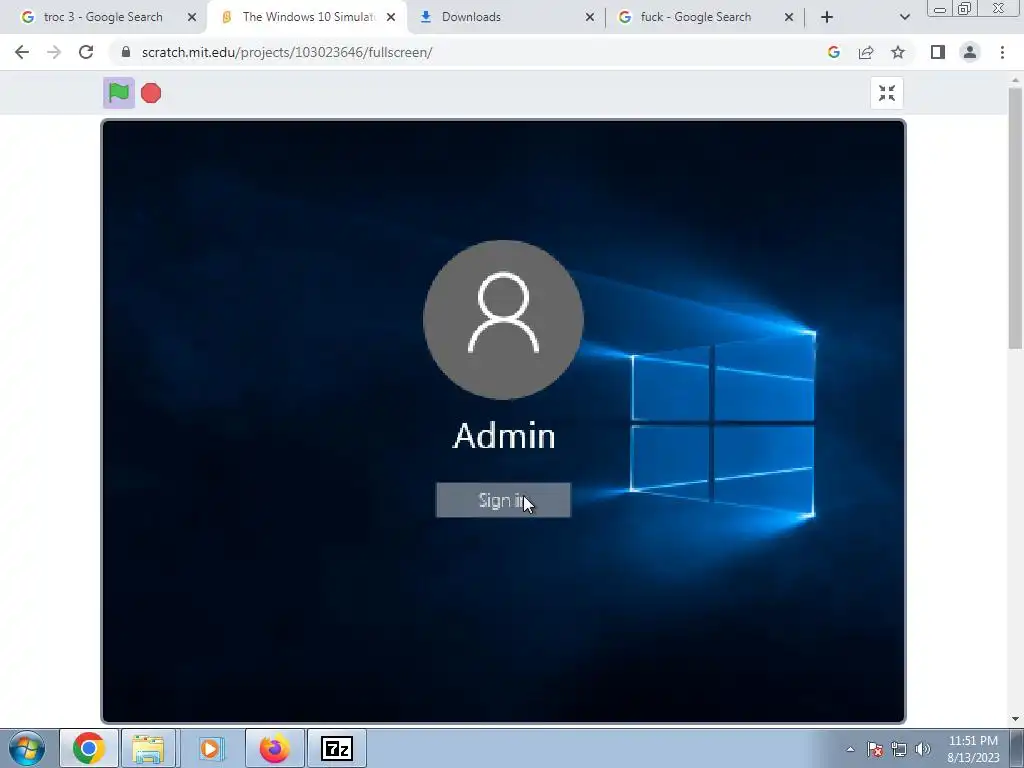Go back to previous page
The width and height of the screenshot is (1024, 768).
click(x=22, y=52)
